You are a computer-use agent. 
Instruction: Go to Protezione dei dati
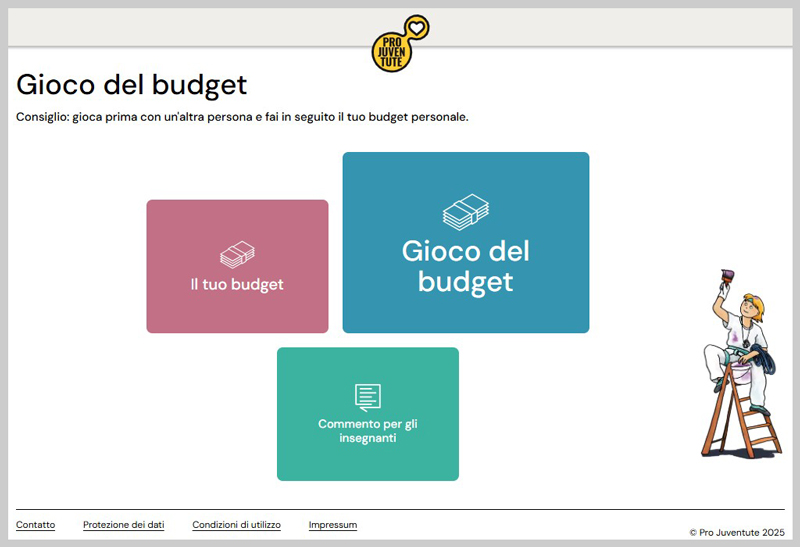[x=123, y=525]
